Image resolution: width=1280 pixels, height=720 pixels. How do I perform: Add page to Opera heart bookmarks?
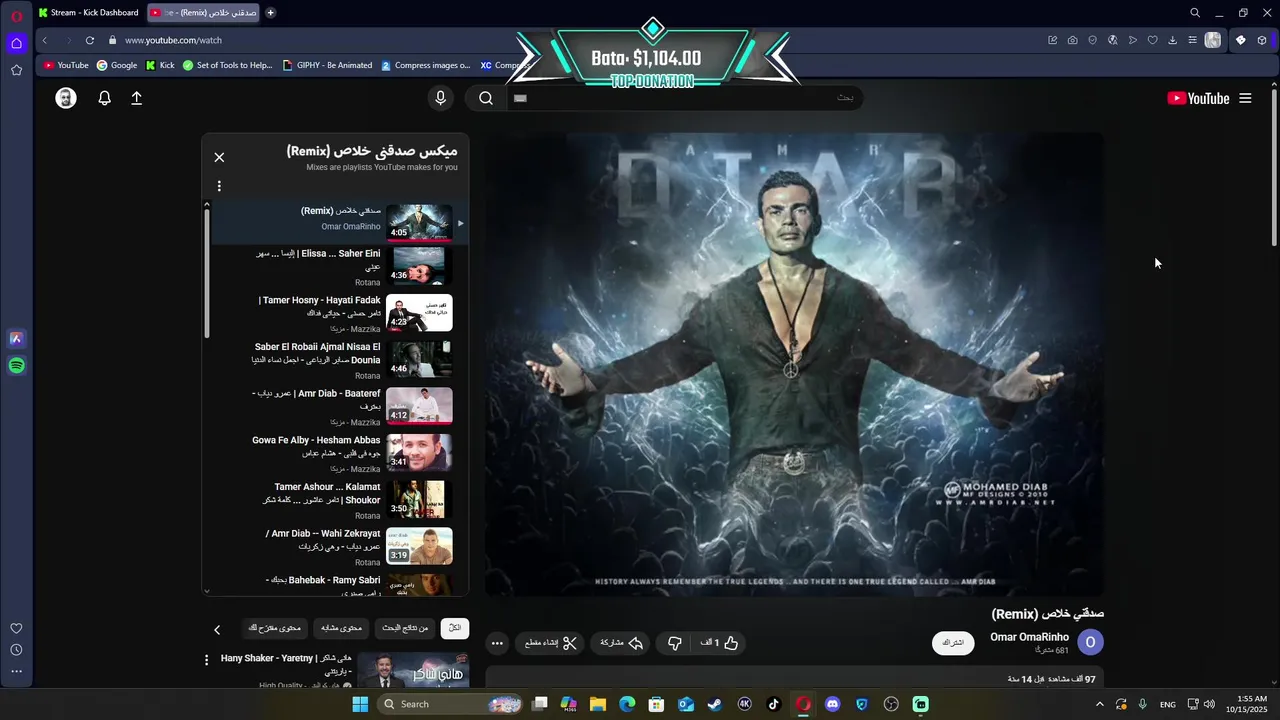point(1152,40)
